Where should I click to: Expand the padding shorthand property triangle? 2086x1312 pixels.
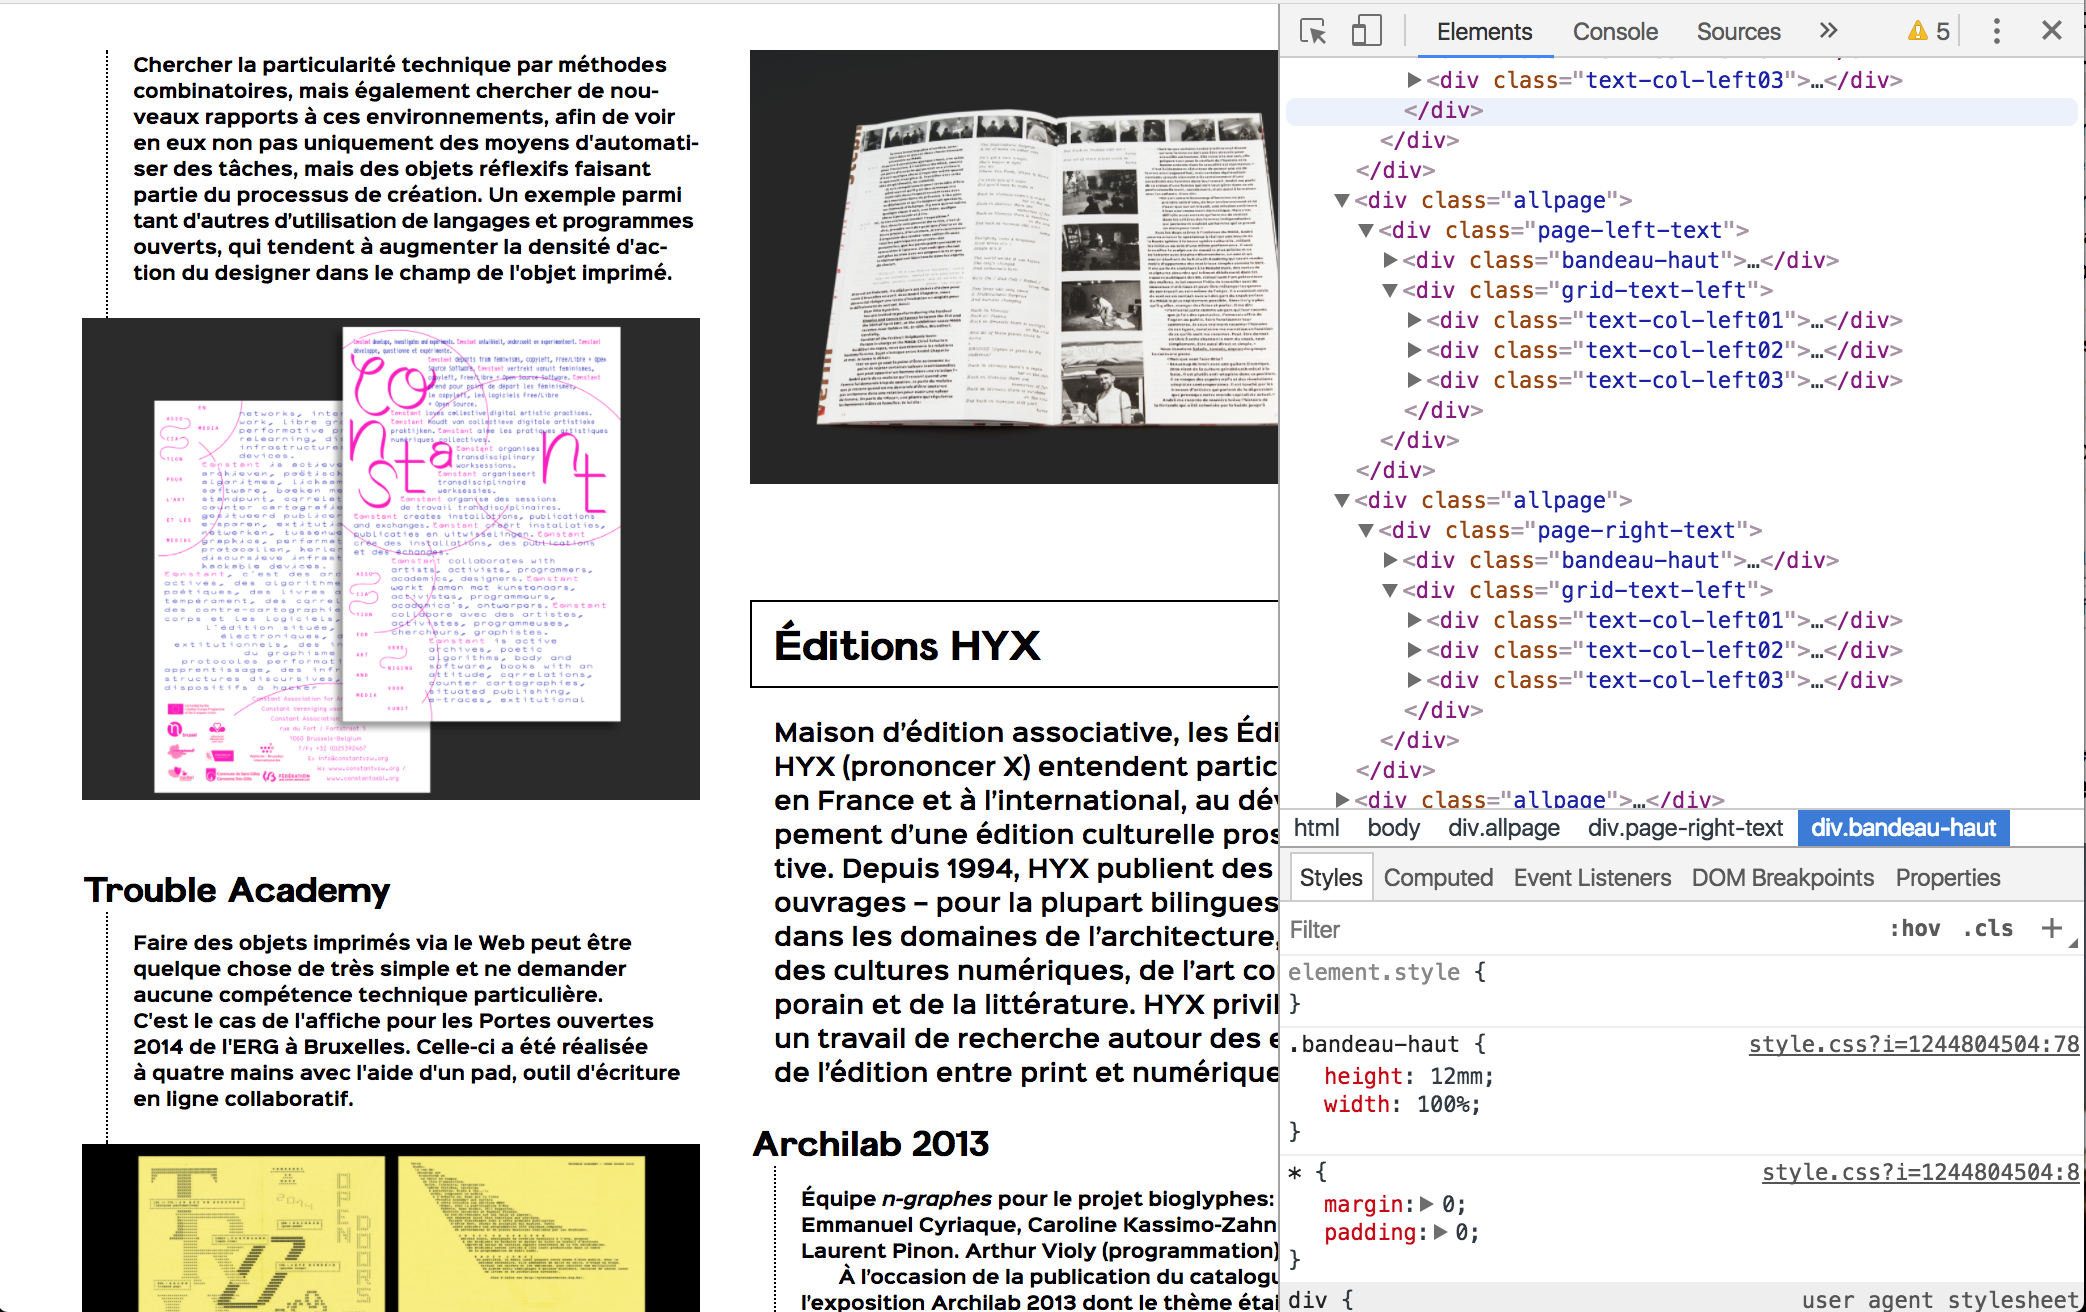(1440, 1232)
